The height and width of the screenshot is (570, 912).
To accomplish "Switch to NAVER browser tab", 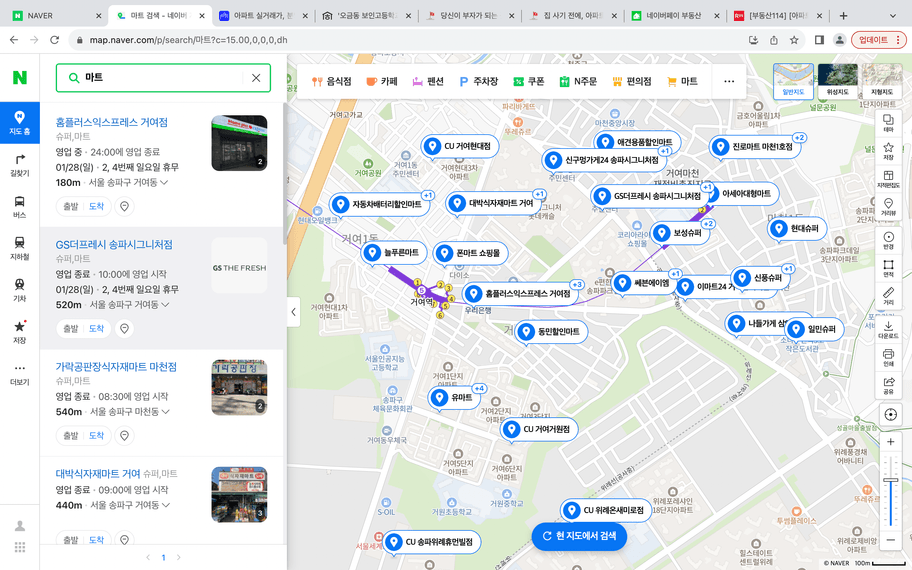I will 56,16.
